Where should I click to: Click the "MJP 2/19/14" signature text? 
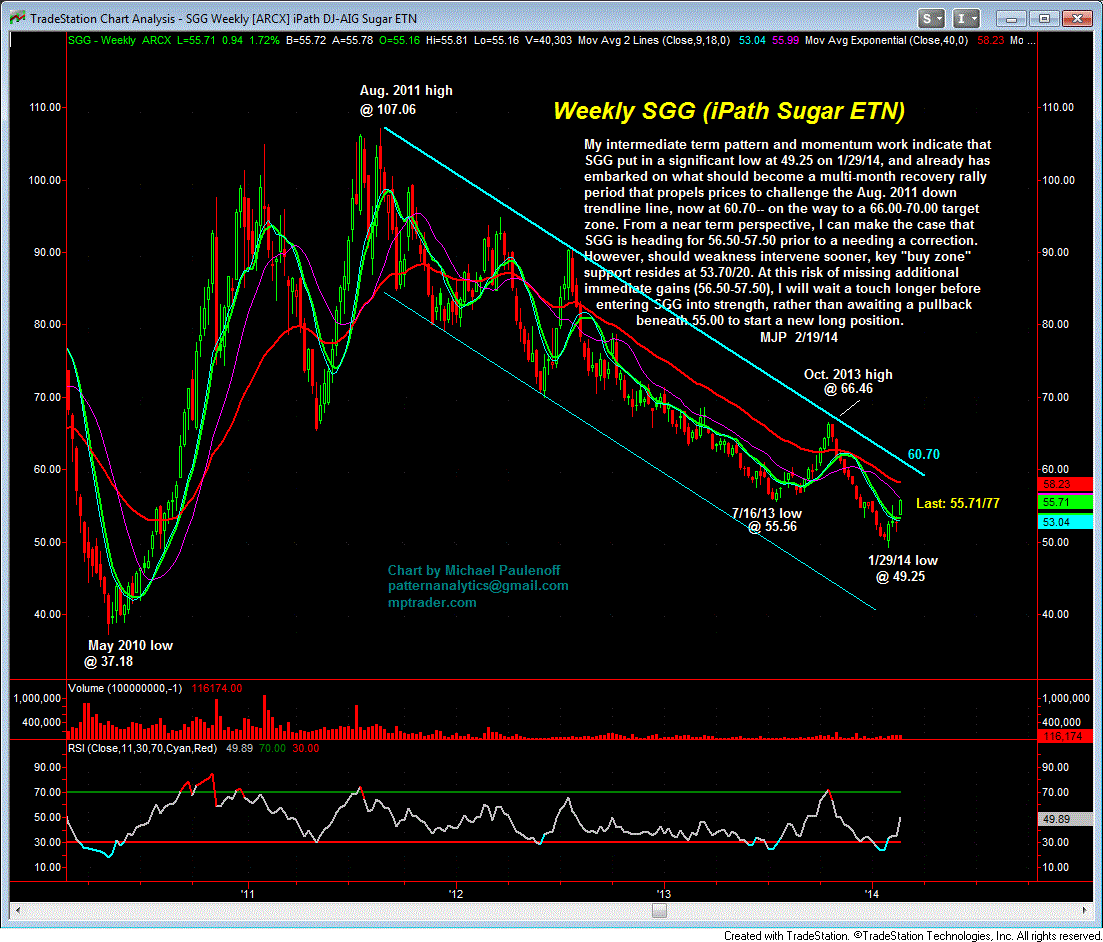tap(799, 338)
